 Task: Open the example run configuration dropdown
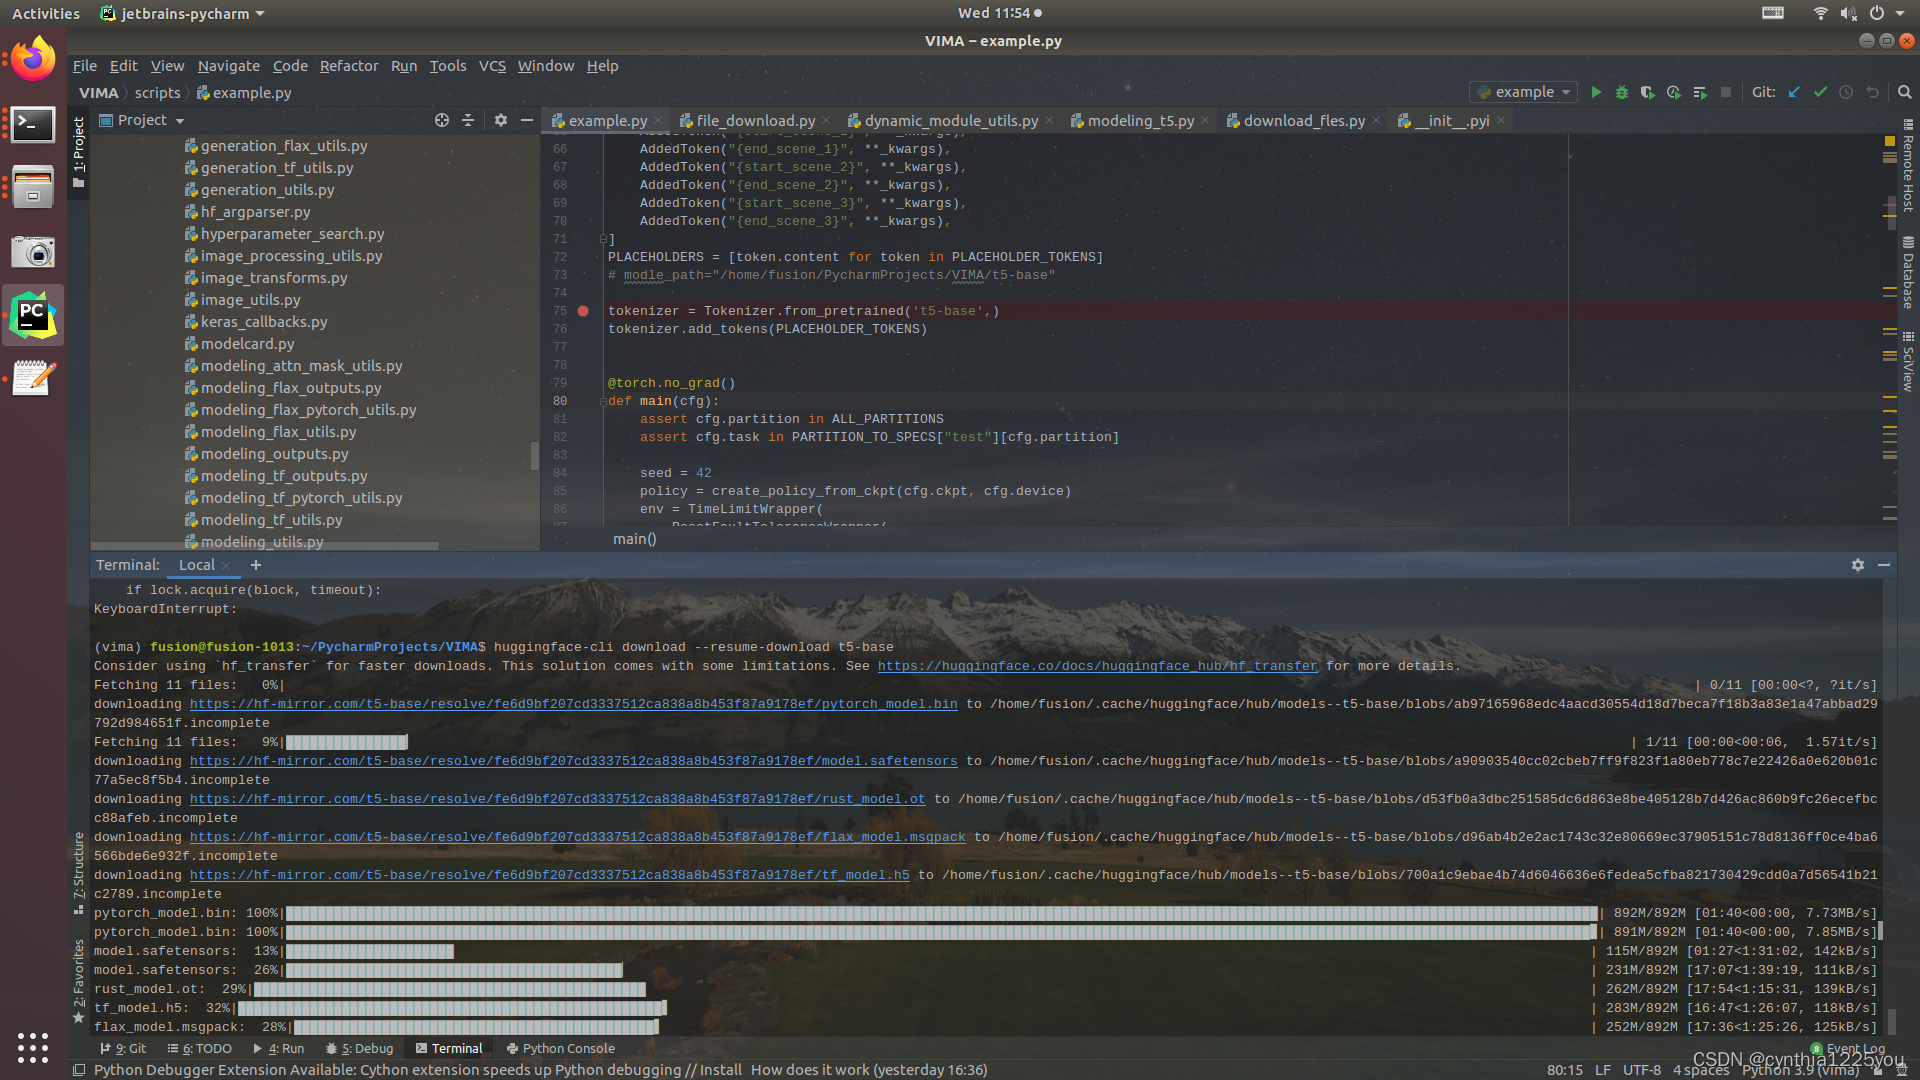[x=1523, y=92]
